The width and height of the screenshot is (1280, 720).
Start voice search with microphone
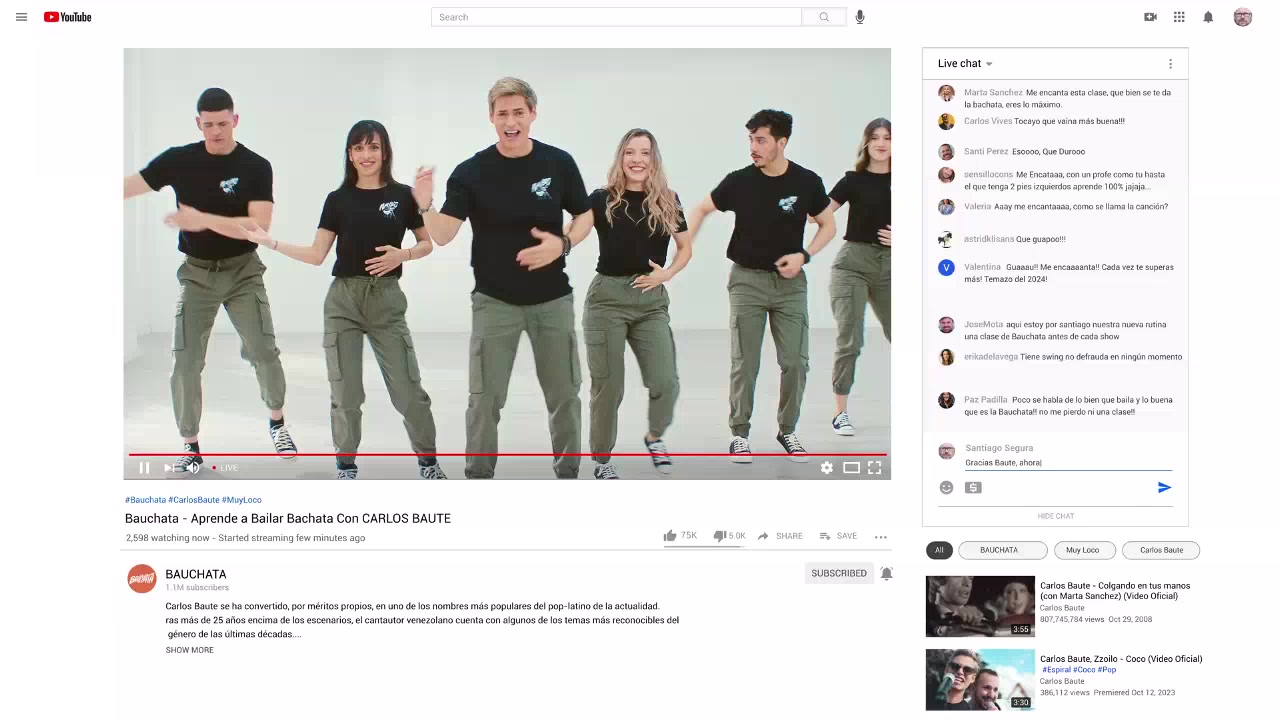(x=860, y=17)
